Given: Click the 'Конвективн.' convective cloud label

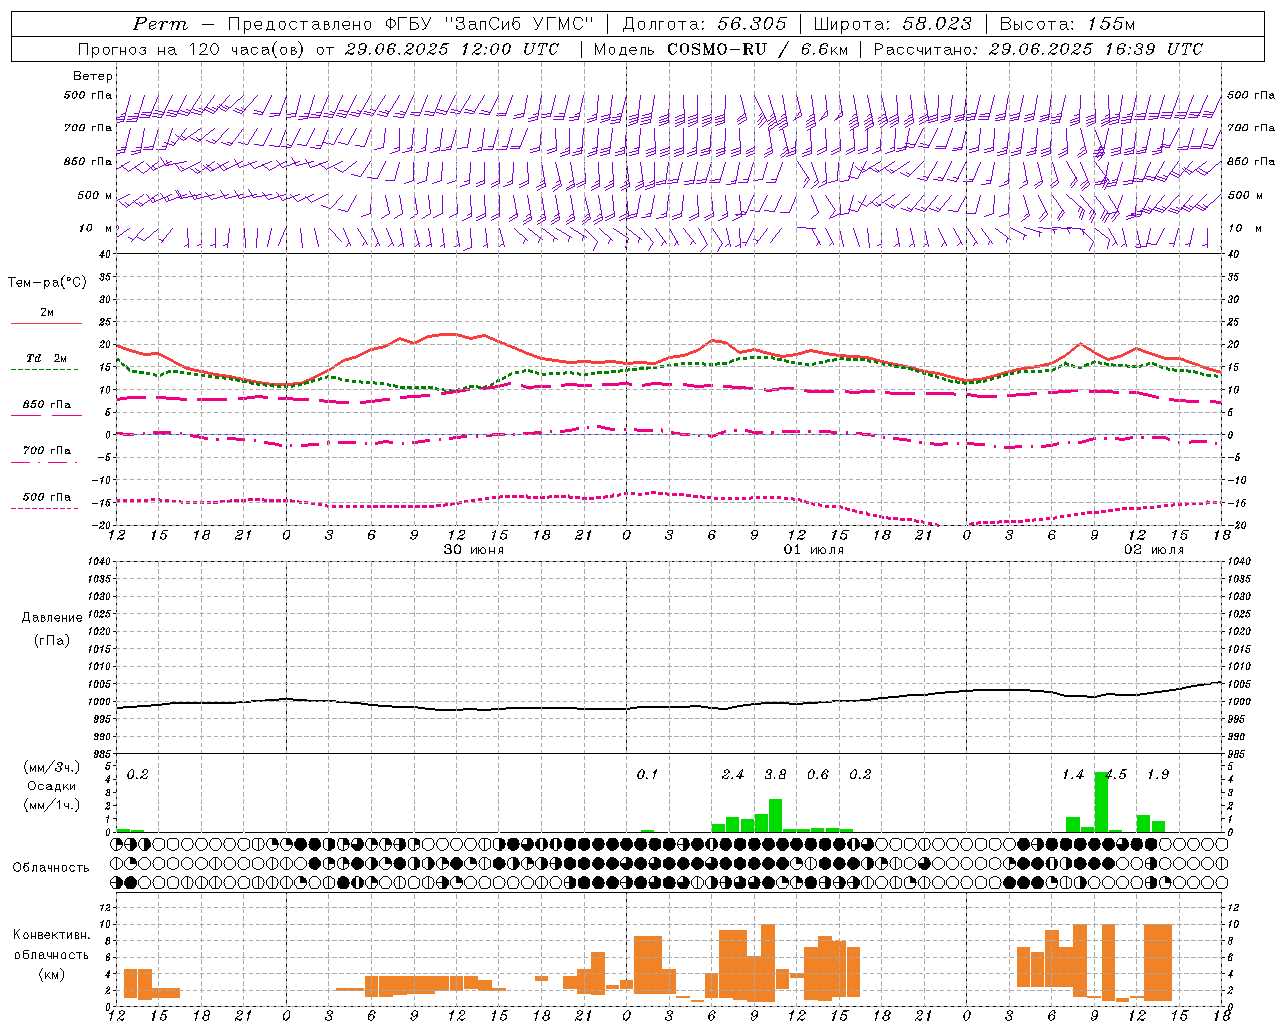Looking at the screenshot, I should point(51,935).
